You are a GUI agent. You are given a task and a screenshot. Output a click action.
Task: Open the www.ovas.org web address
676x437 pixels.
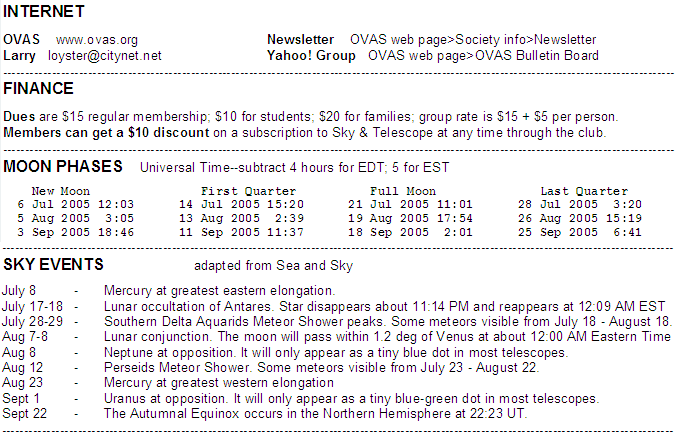(x=97, y=40)
